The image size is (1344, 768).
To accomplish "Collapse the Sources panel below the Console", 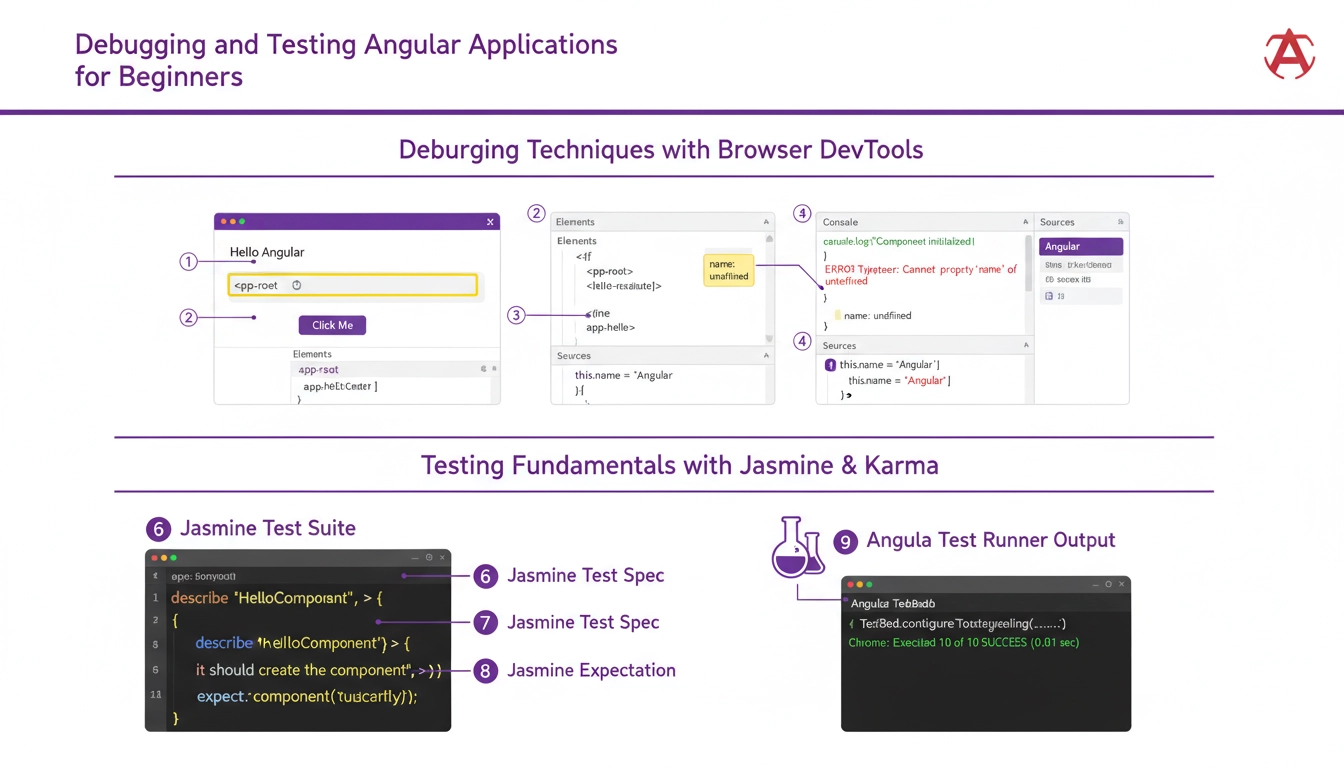I will pyautogui.click(x=1025, y=345).
